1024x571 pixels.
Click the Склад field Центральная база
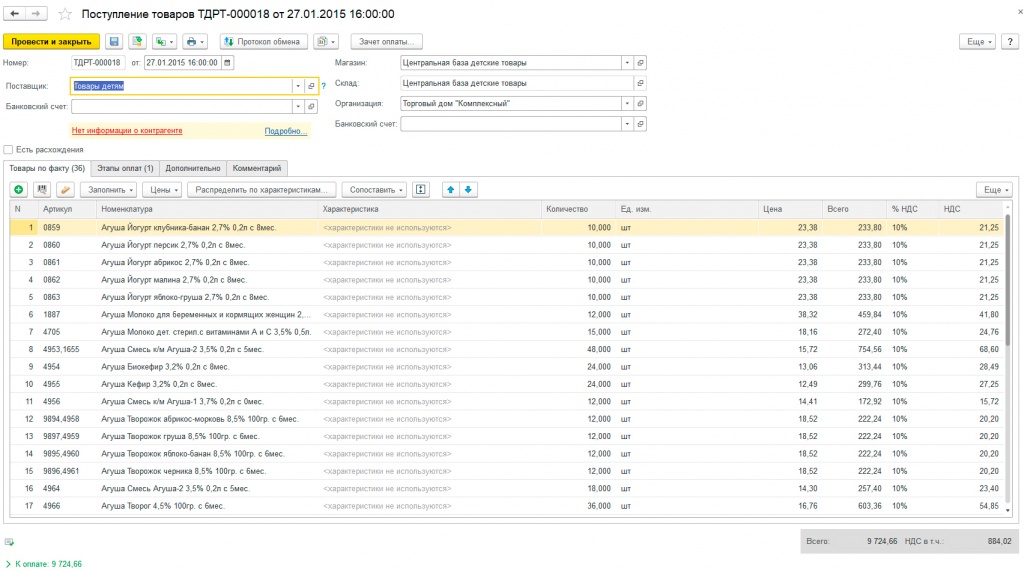[516, 83]
